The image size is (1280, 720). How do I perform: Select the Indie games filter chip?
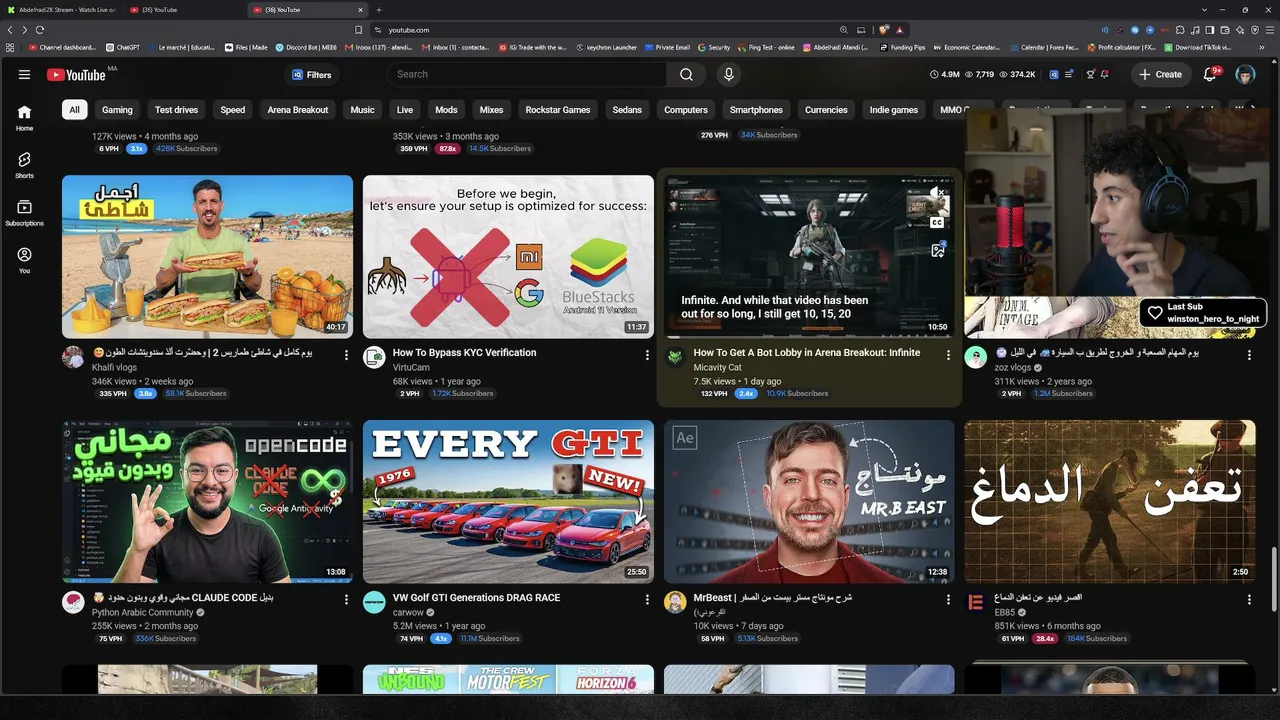(x=894, y=110)
